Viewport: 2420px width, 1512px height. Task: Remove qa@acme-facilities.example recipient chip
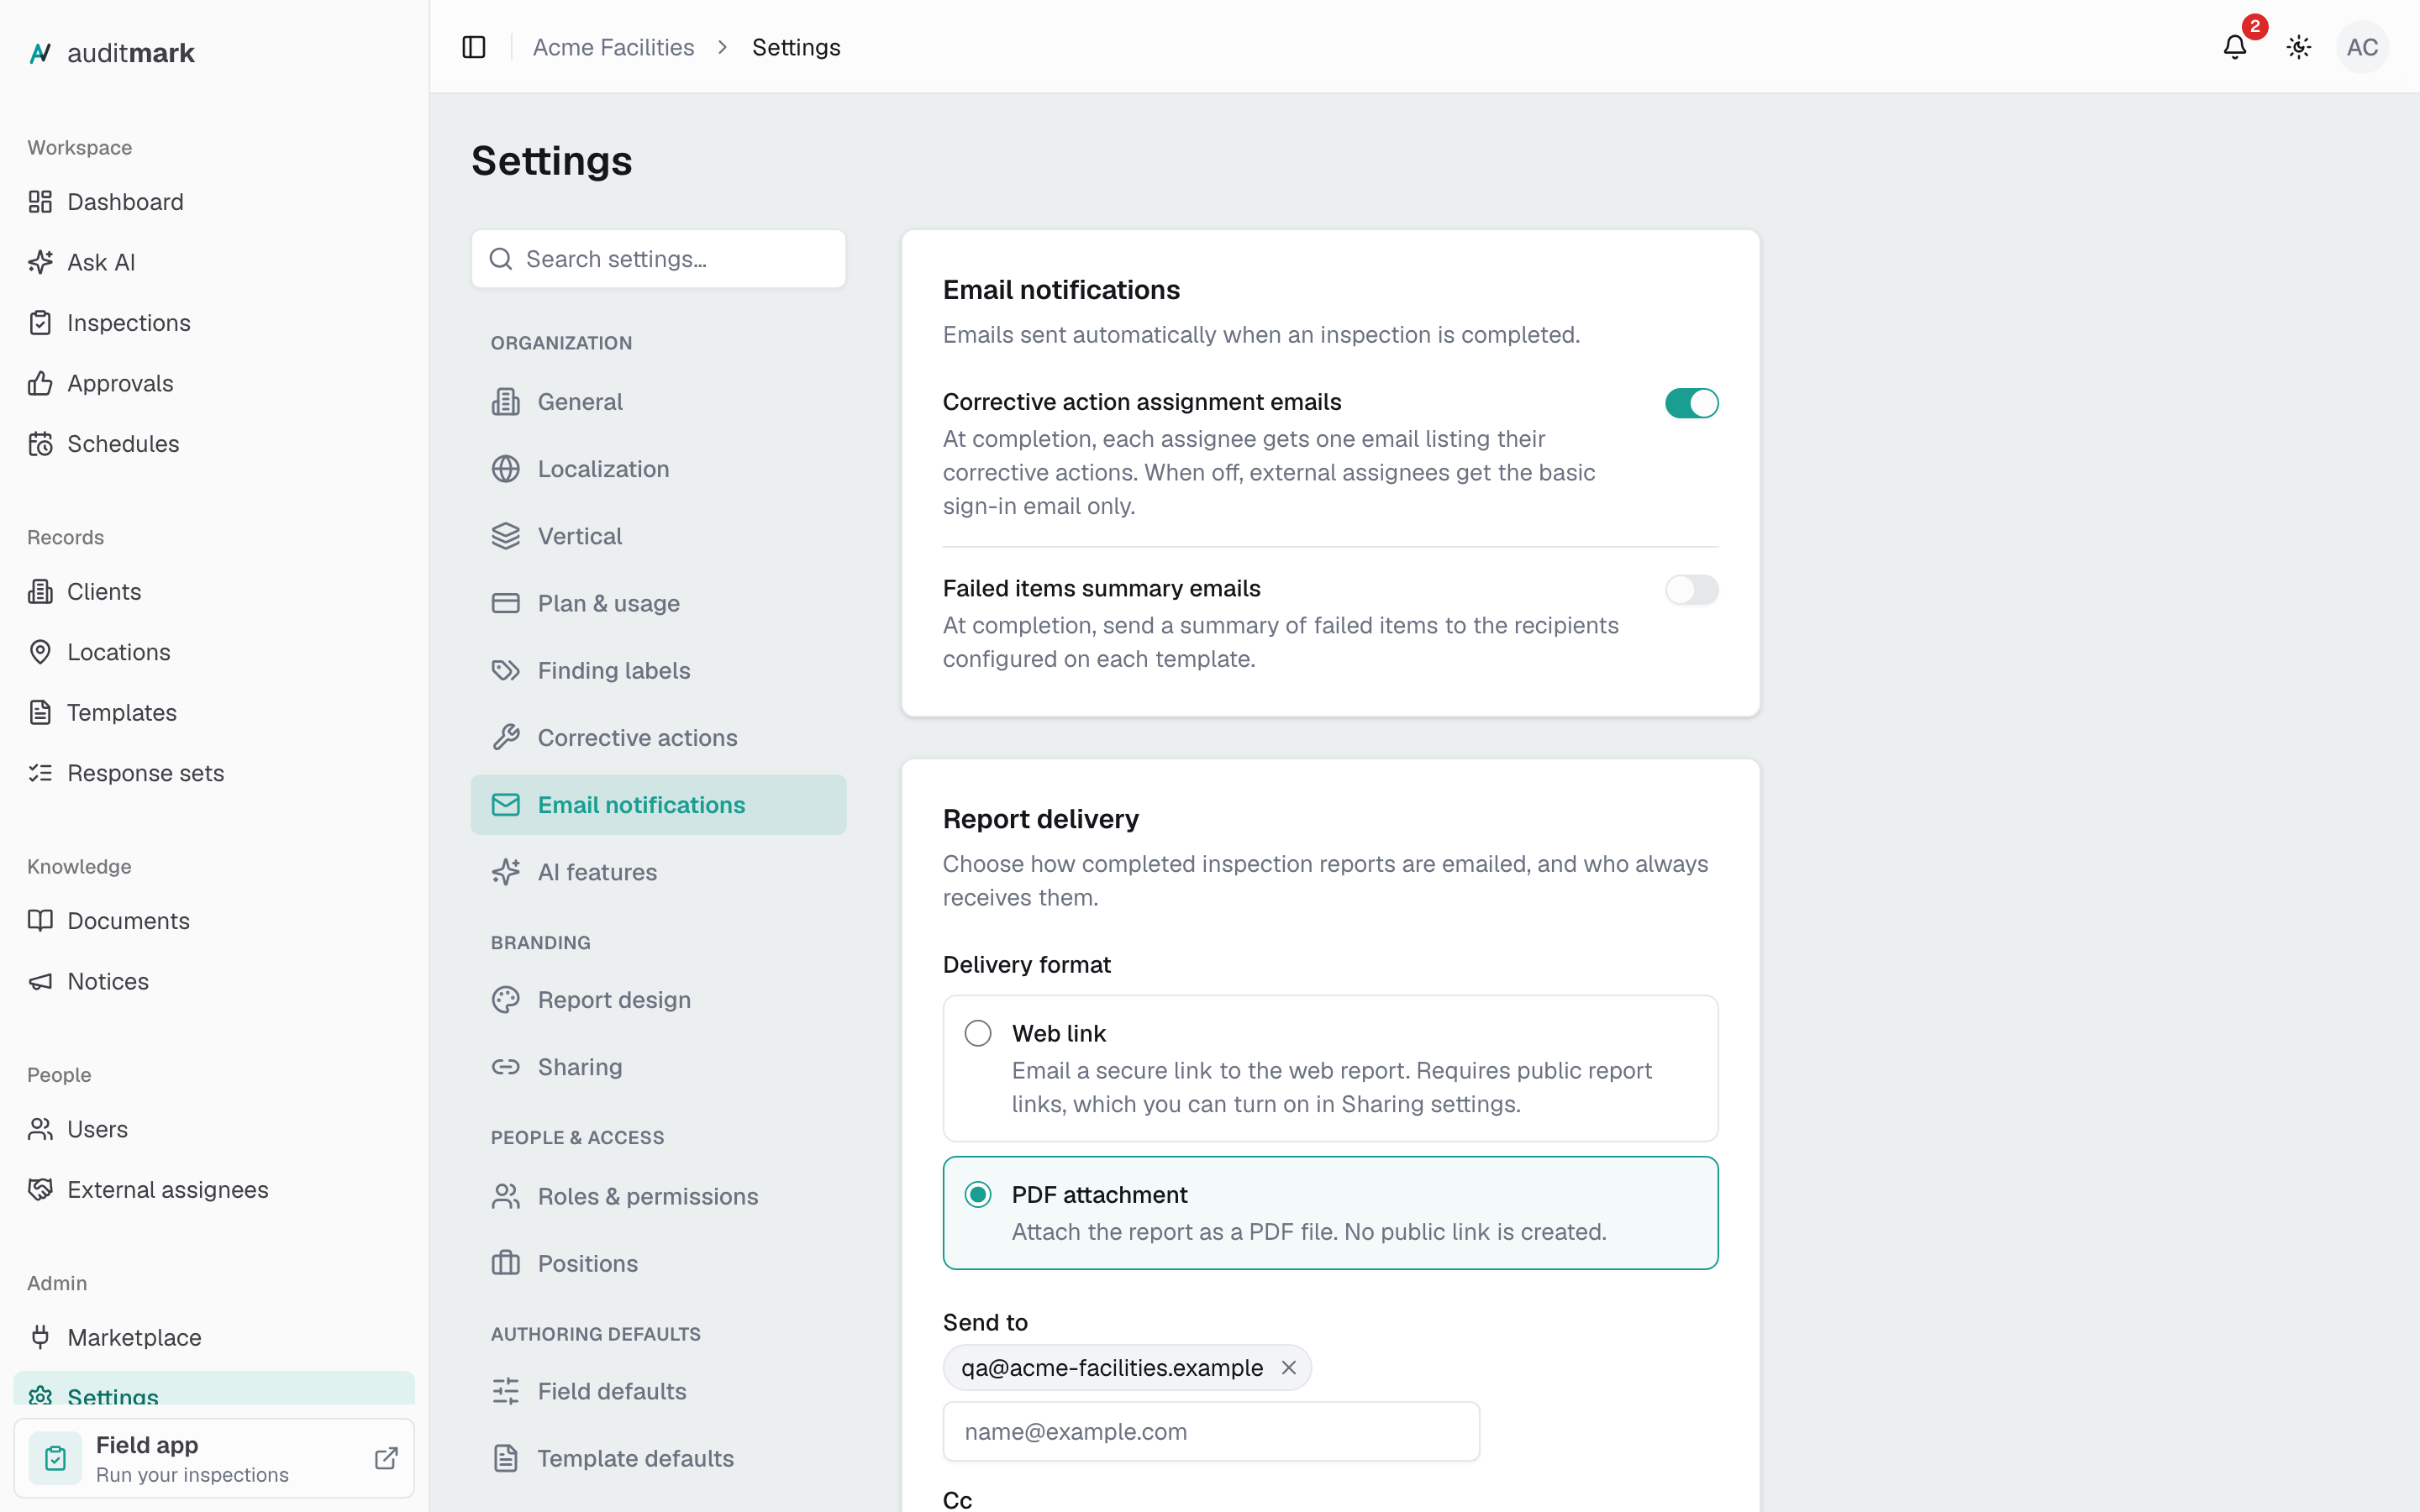[1289, 1368]
